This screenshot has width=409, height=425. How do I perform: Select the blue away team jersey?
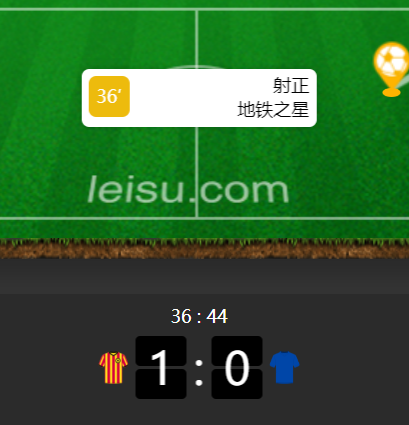pyautogui.click(x=284, y=367)
